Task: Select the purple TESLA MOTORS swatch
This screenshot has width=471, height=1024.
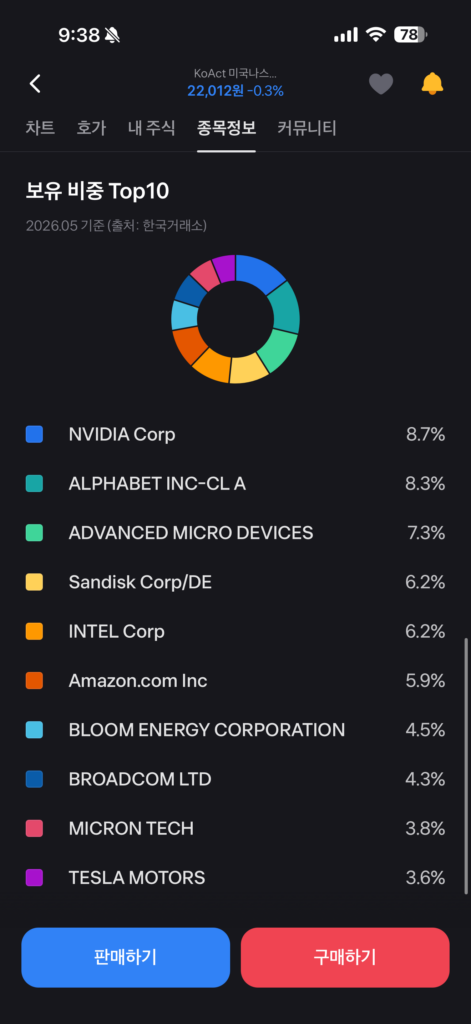Action: [35, 878]
